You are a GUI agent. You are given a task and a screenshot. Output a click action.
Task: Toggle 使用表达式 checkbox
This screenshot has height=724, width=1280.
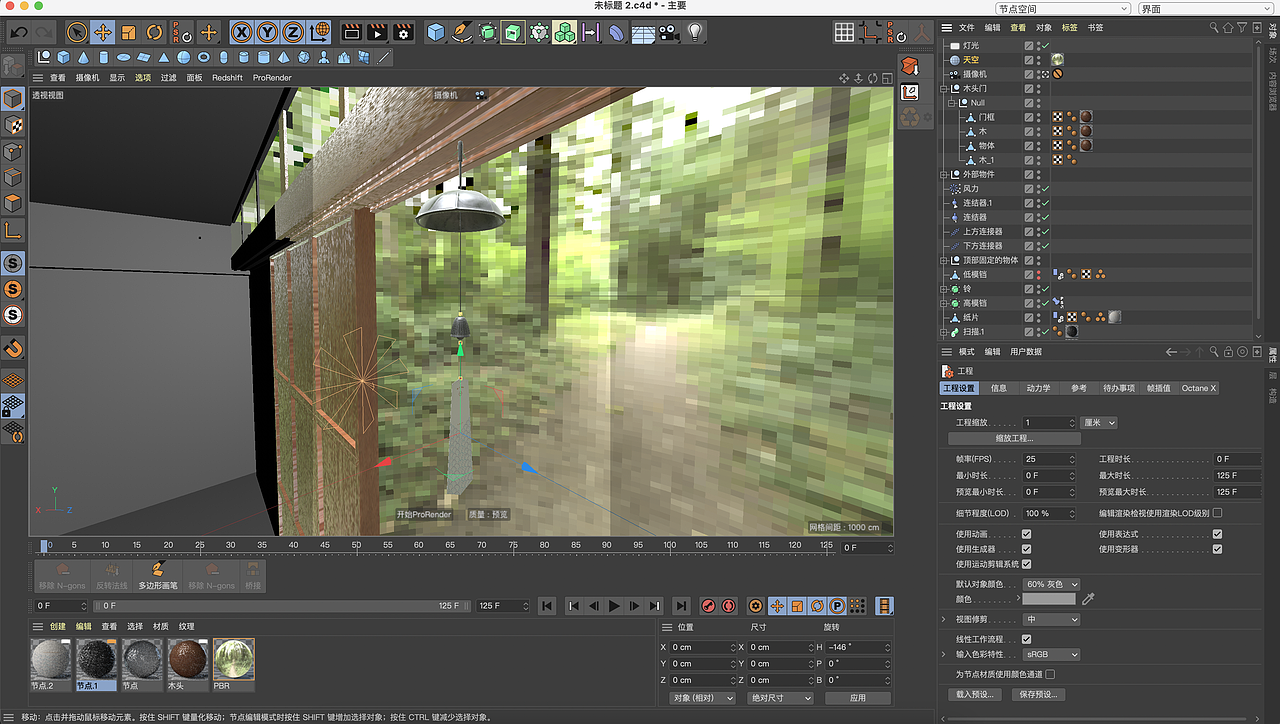point(1217,534)
